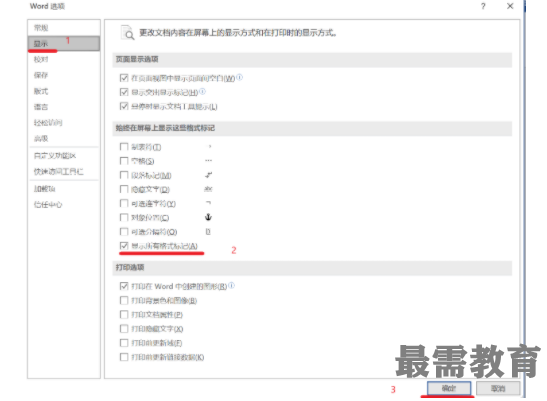Confirm settings with the 确定 button
Viewport: 547px width, 401px height.
(x=449, y=388)
